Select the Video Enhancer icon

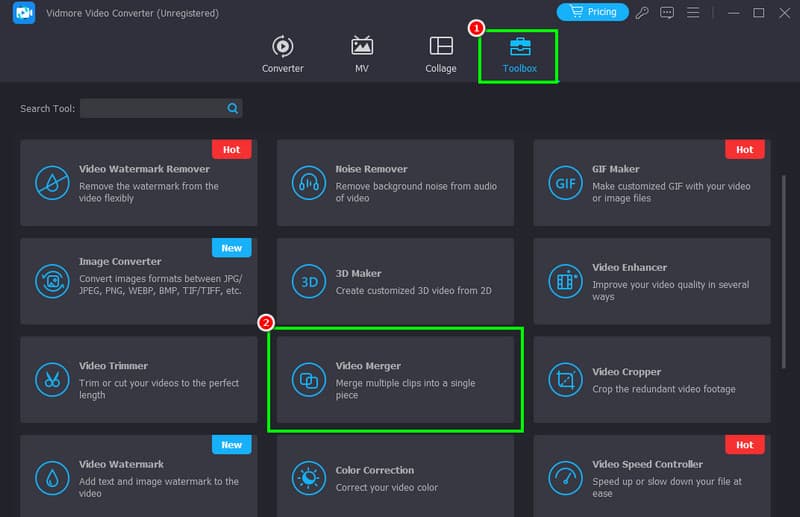tap(564, 281)
